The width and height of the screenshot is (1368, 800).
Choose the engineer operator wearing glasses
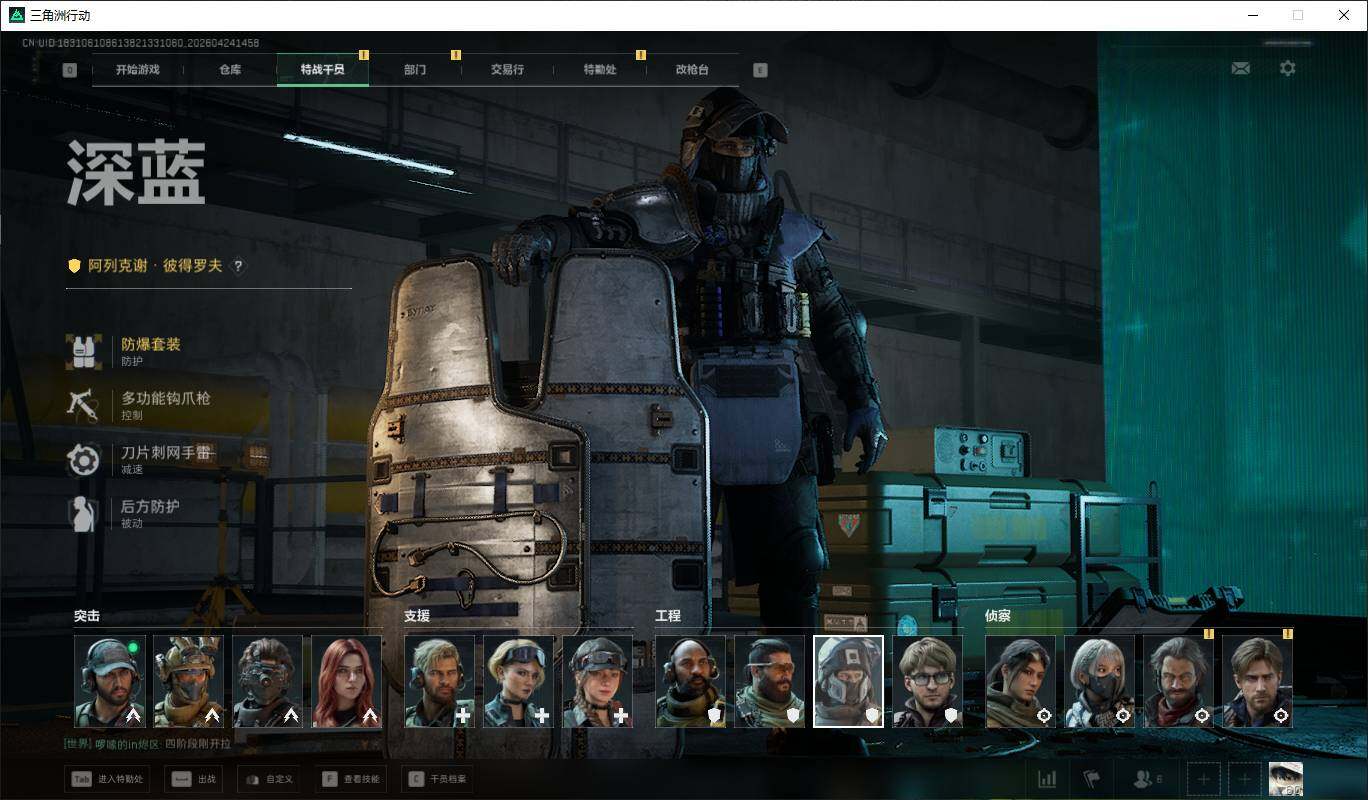click(928, 681)
